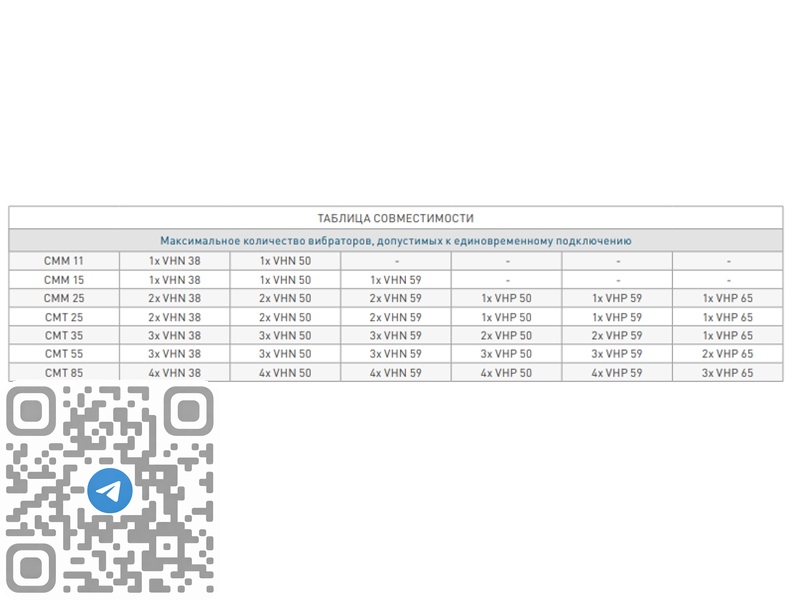
Task: Click the Telegram logo inside the QR code
Action: coord(110,490)
